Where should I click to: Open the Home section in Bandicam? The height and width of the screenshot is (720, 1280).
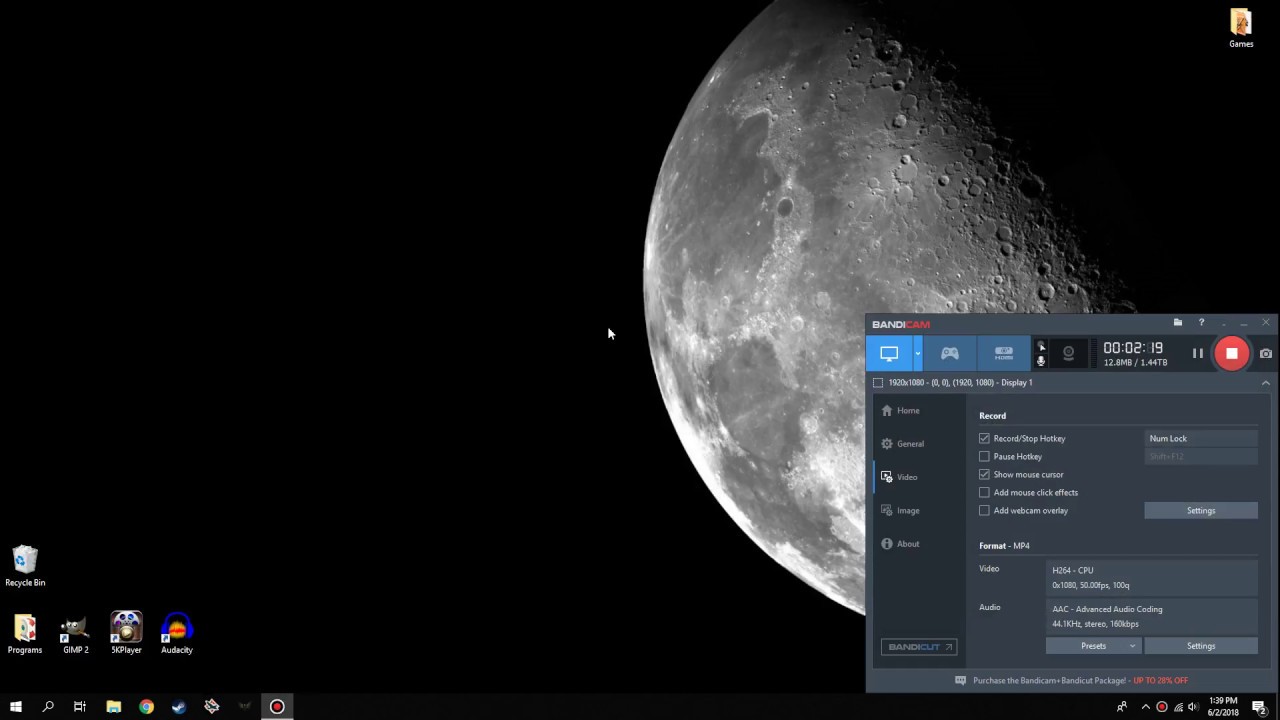point(908,411)
